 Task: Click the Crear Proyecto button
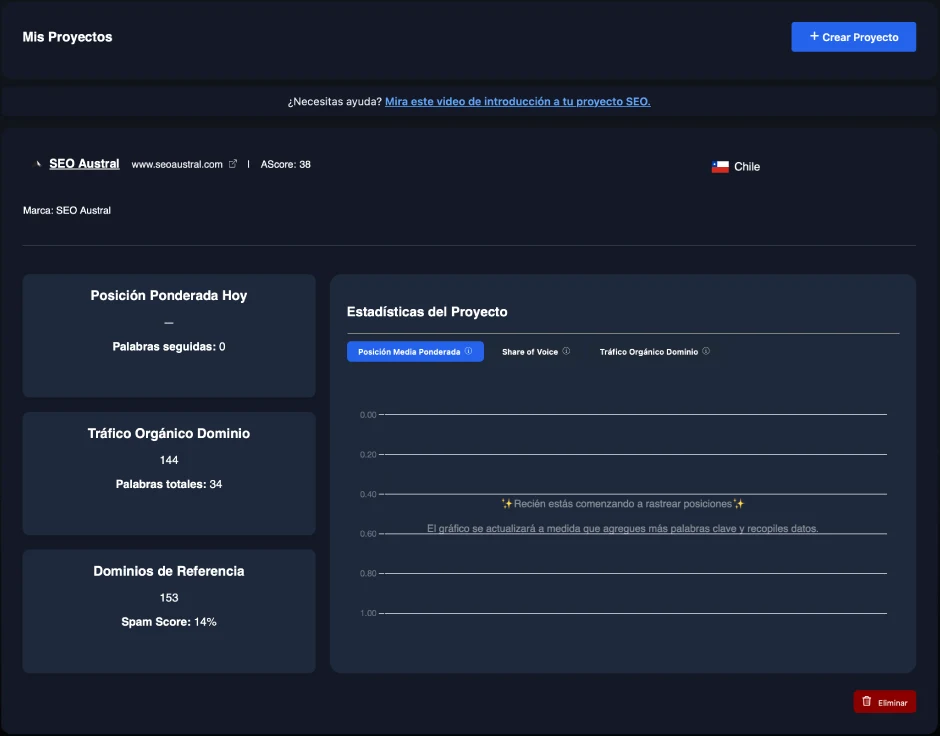click(x=853, y=37)
